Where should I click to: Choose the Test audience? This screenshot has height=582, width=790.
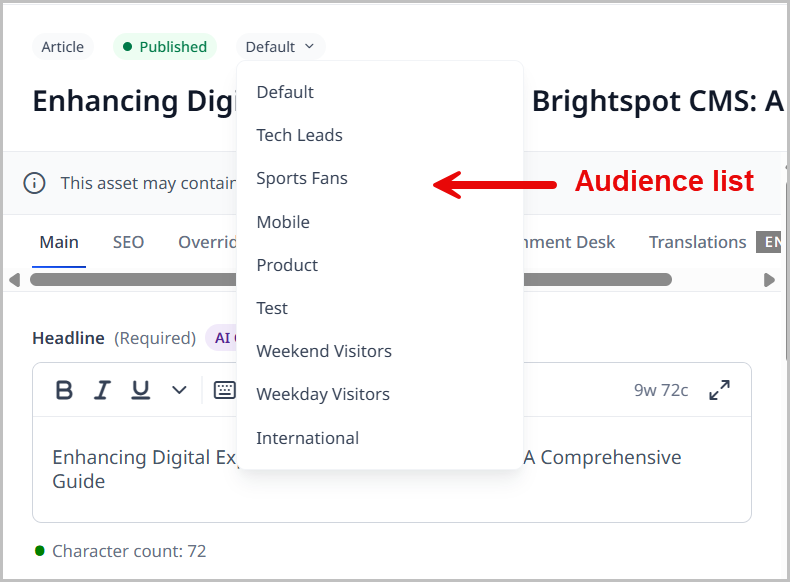[380, 308]
